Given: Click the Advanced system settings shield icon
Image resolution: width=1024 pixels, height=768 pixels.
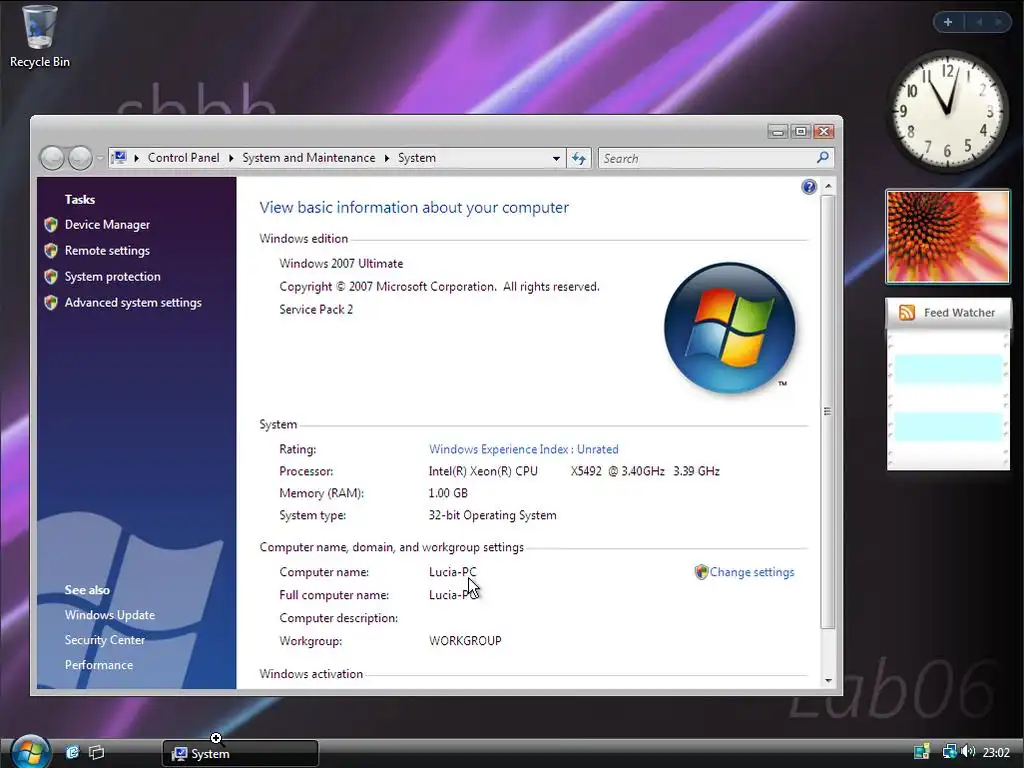Looking at the screenshot, I should [51, 303].
